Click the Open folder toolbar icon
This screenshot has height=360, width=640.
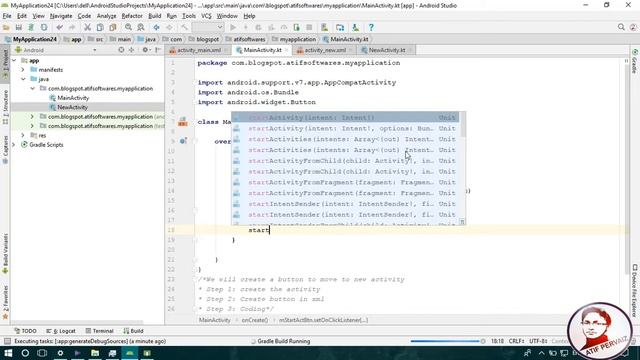coord(6,27)
